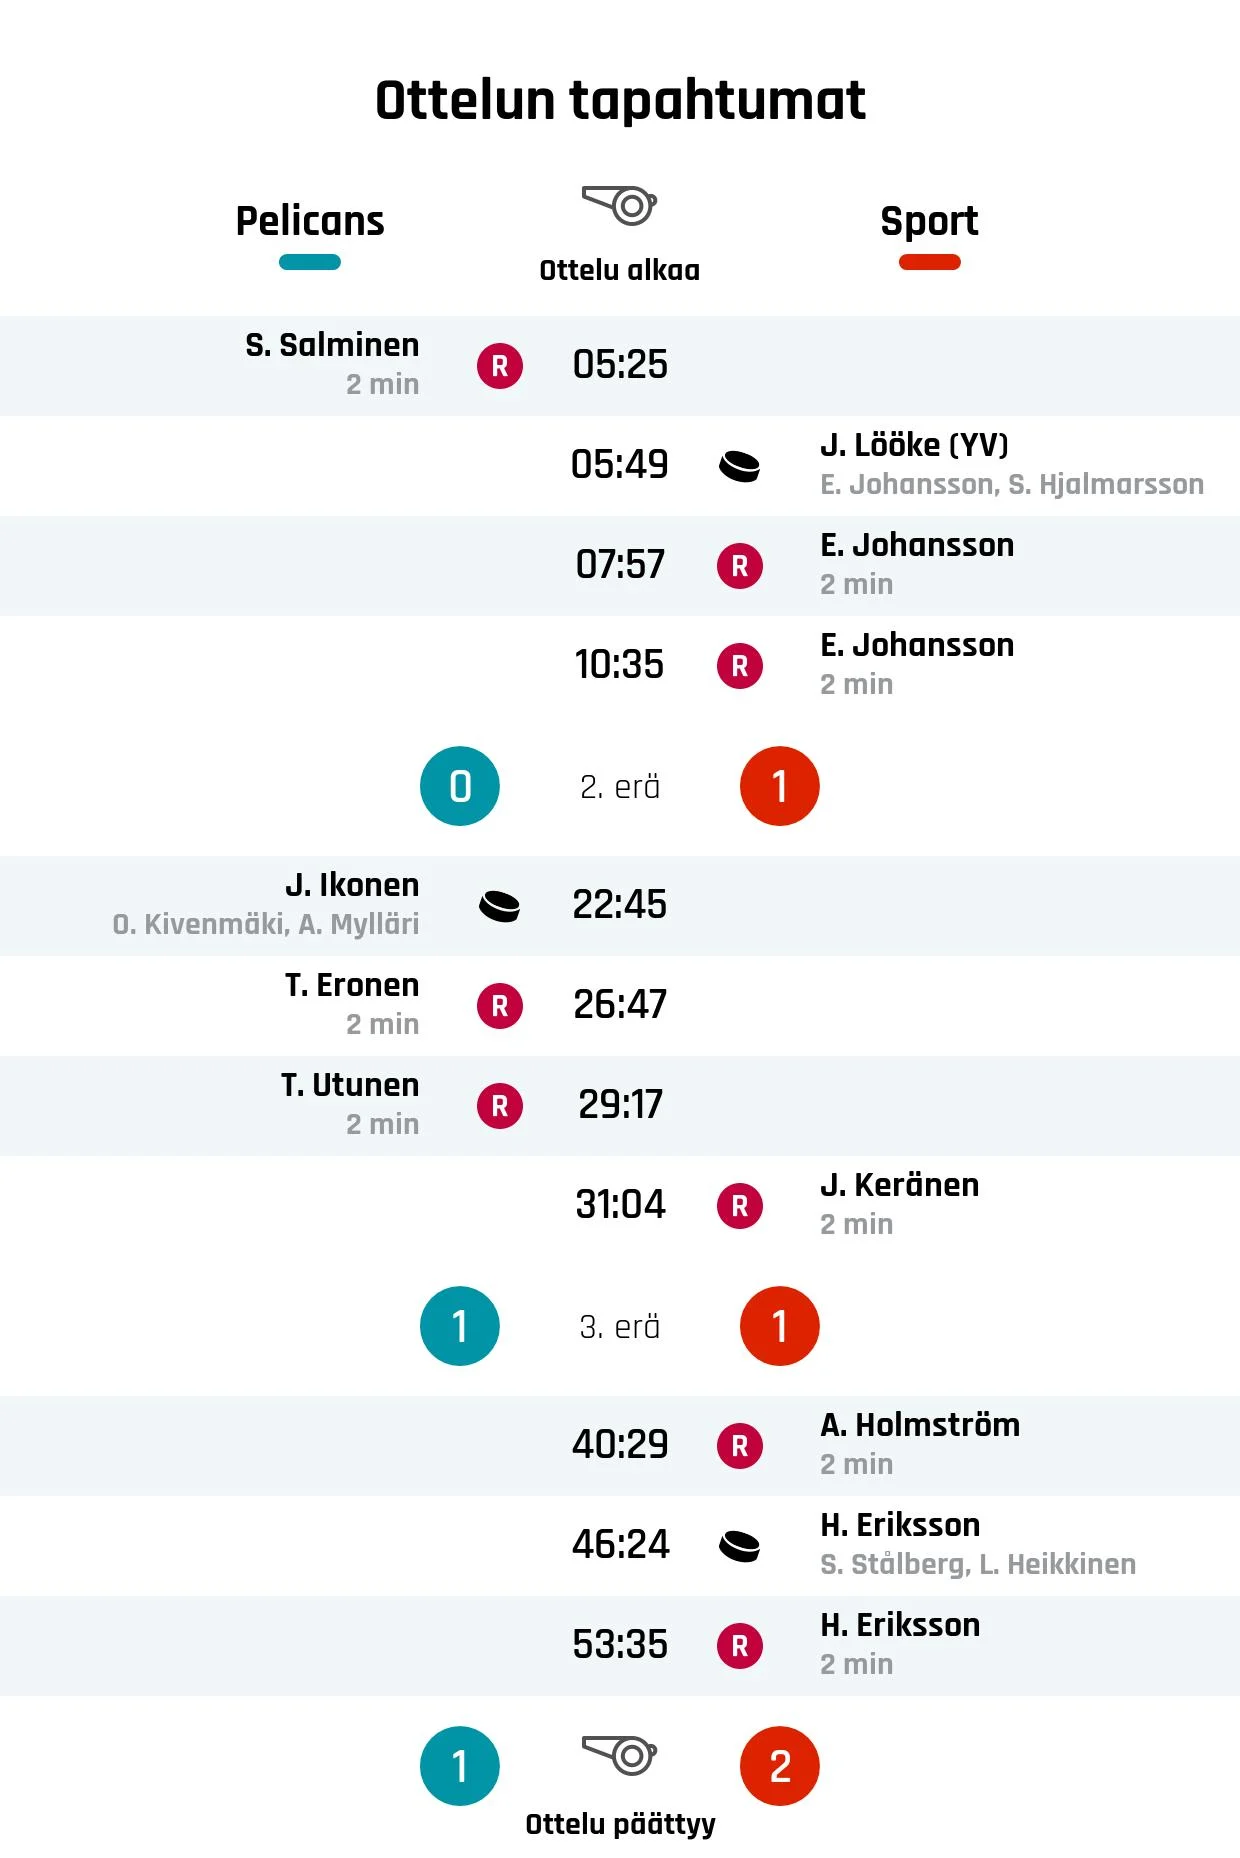Screen dimensions: 1240x1858
Task: Click the penalty R icon for J. Keränen
Action: [740, 1206]
